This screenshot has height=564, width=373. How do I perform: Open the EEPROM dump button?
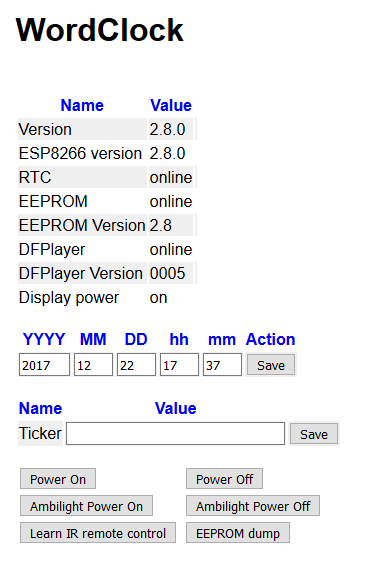point(238,533)
